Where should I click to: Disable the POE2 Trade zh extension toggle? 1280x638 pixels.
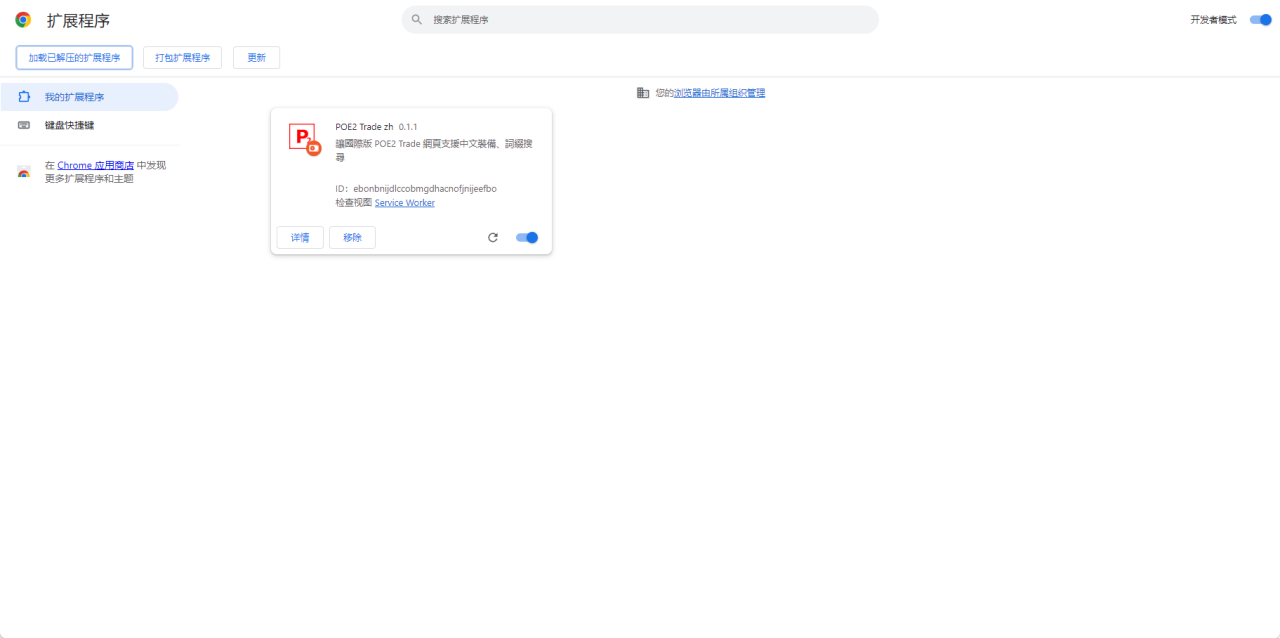click(527, 238)
